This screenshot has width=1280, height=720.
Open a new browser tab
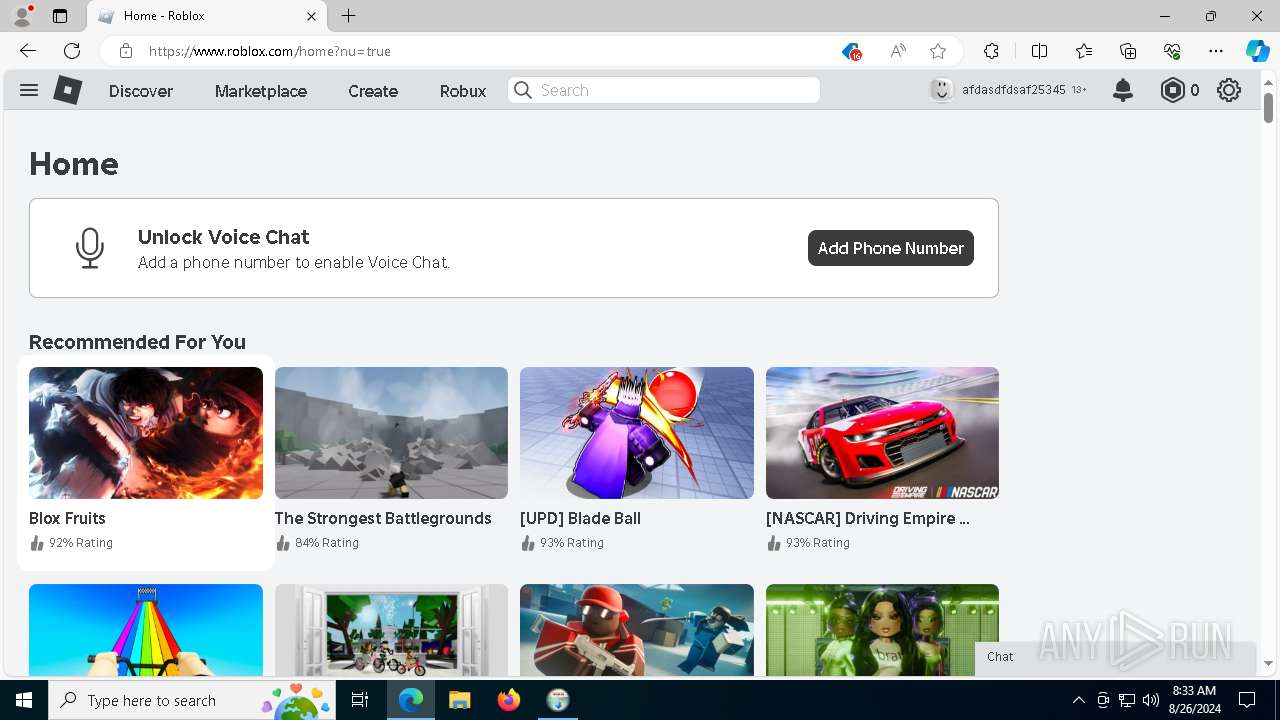pos(348,16)
